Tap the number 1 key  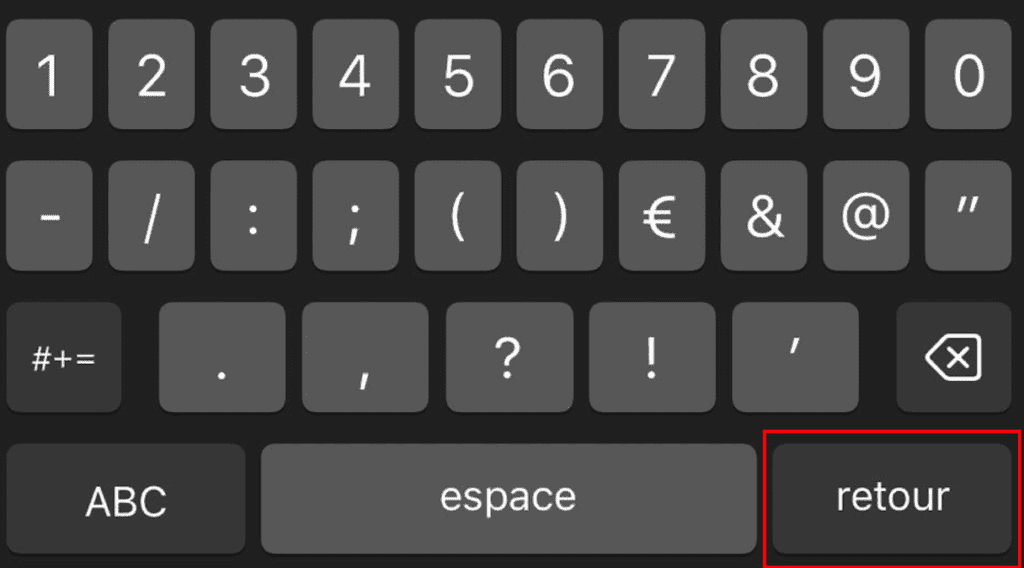(x=49, y=74)
